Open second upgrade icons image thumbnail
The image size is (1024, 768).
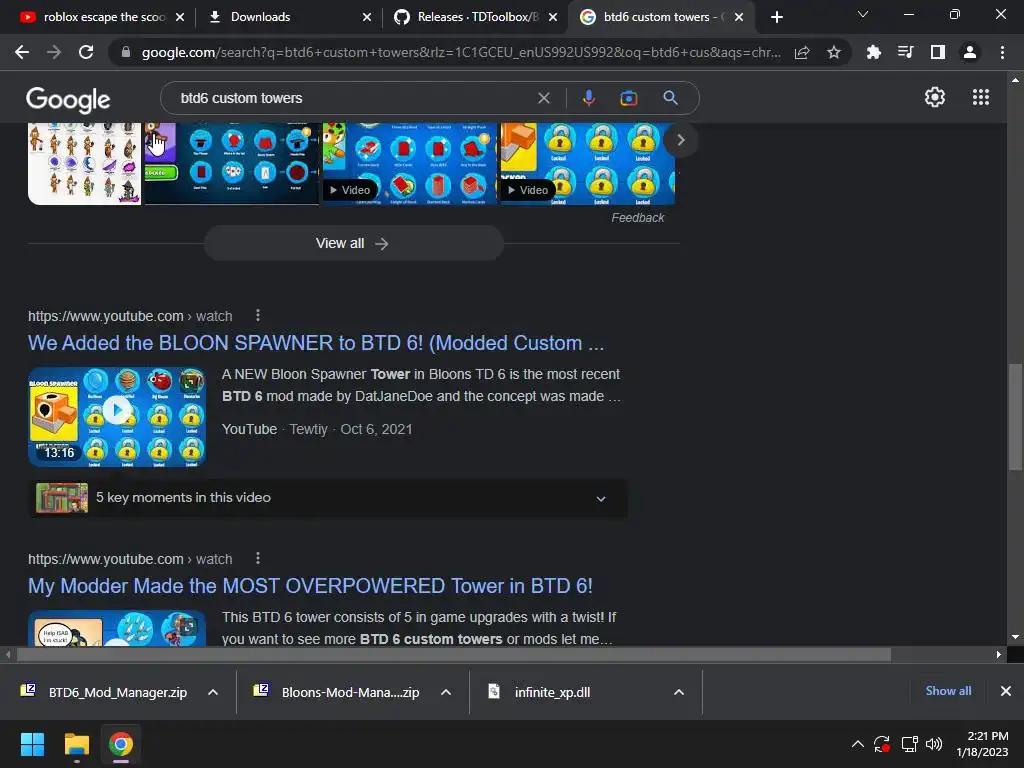pos(232,163)
